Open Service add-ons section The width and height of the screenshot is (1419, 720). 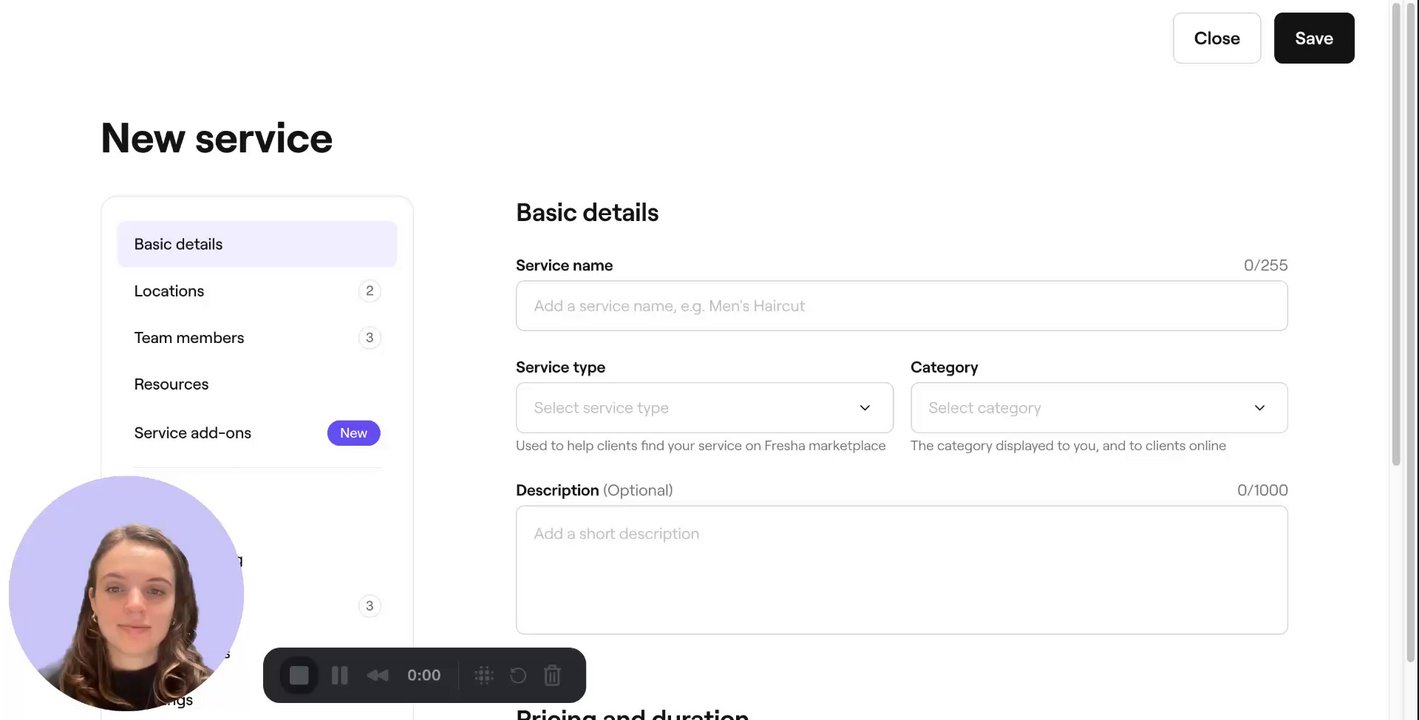tap(257, 433)
